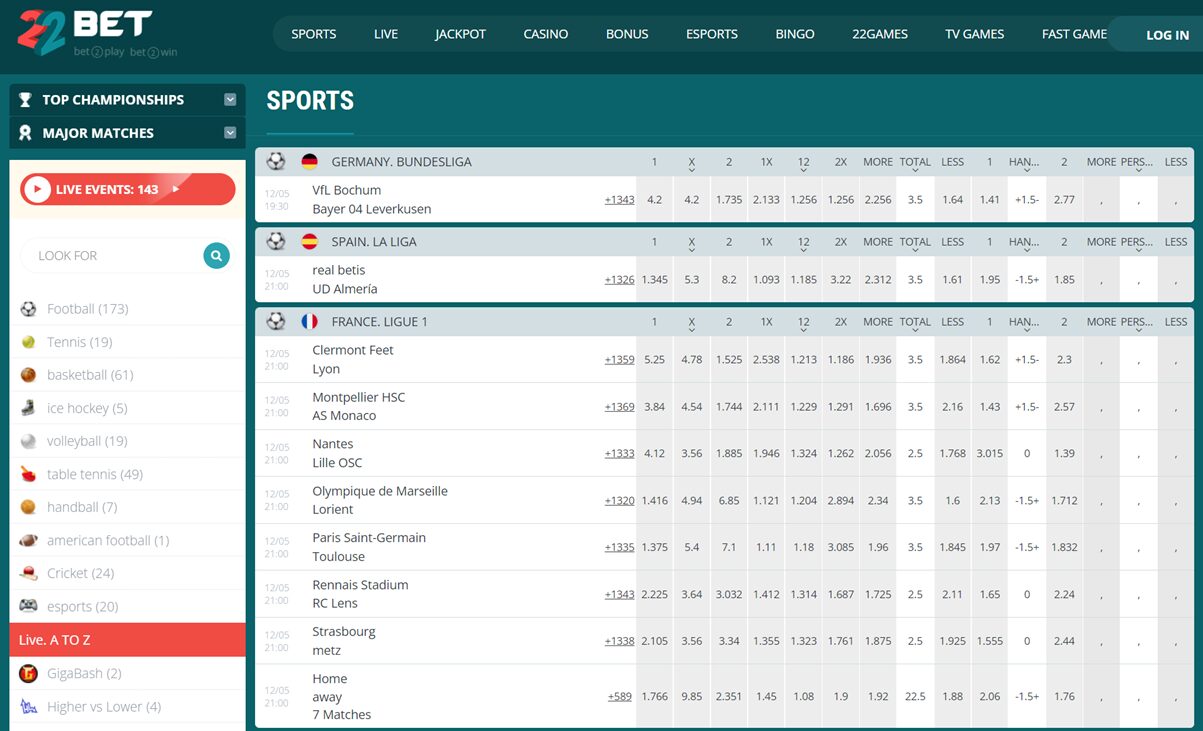1203x731 pixels.
Task: Click the basketball icon in sidebar
Action: (28, 375)
